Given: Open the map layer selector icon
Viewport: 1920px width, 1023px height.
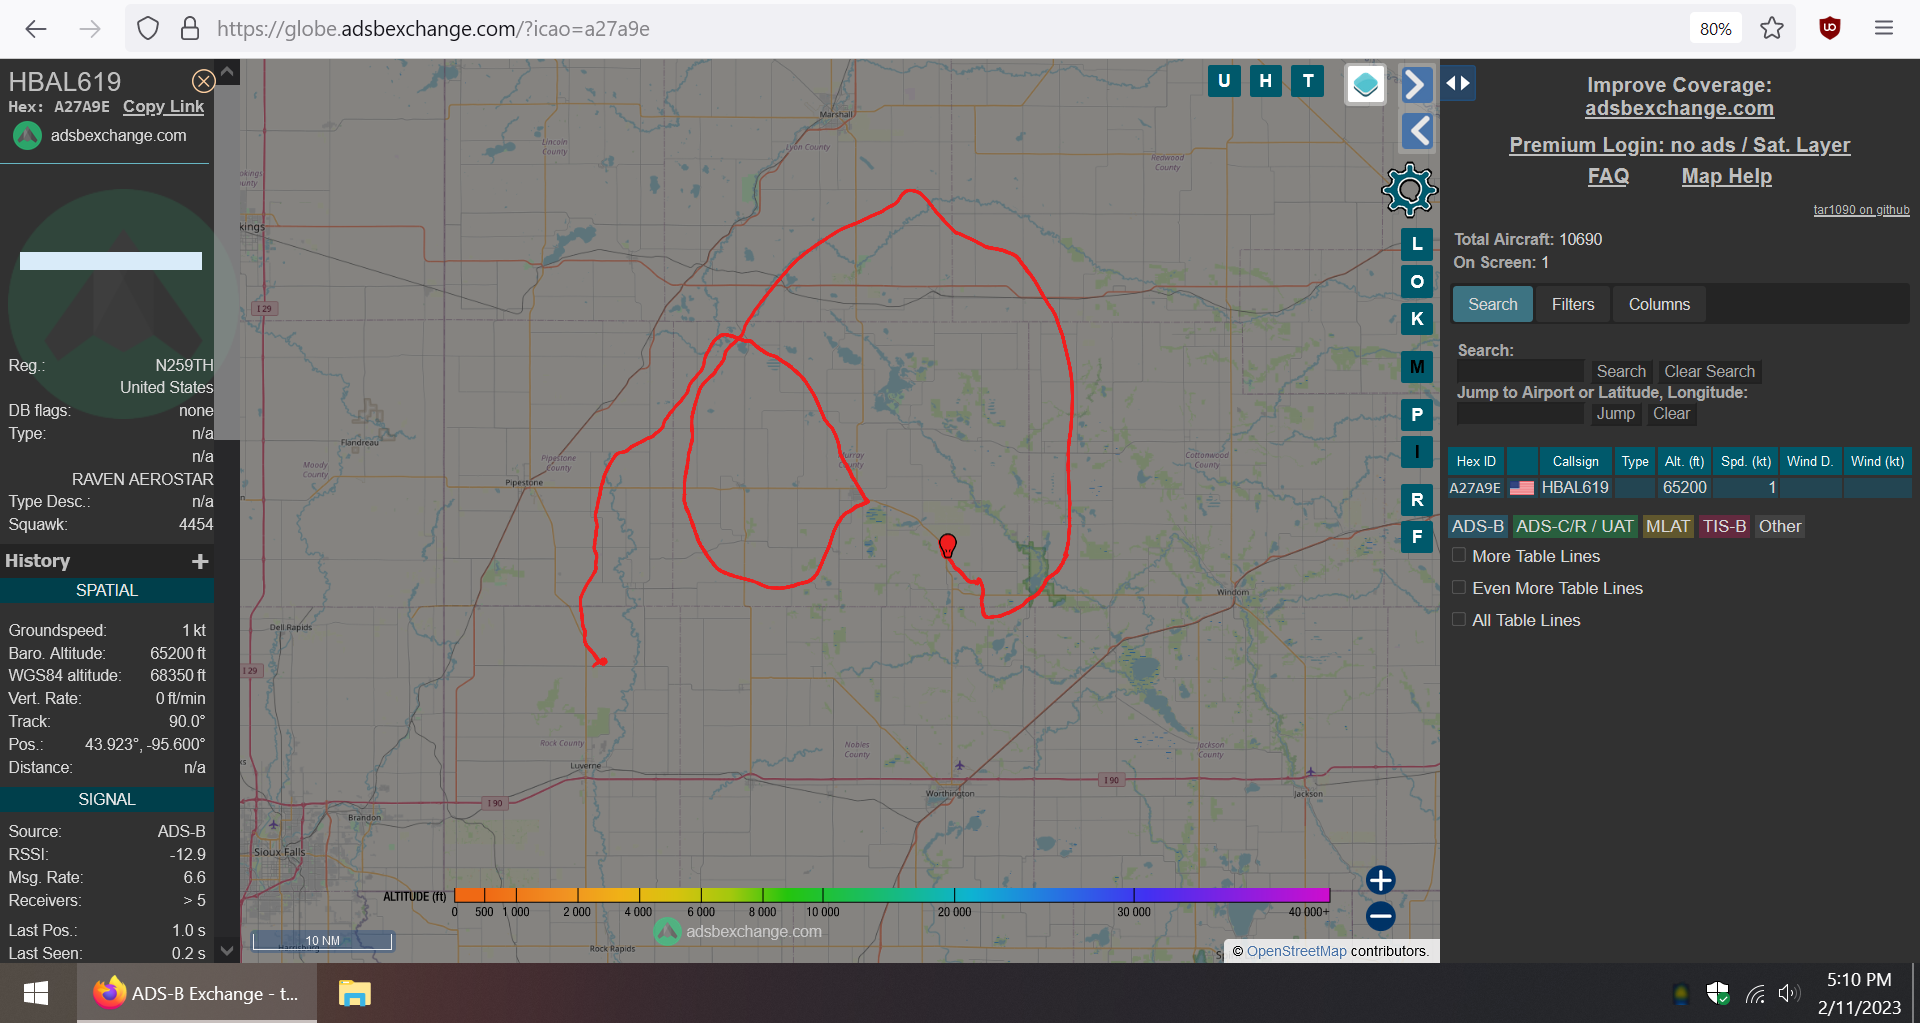Looking at the screenshot, I should 1366,85.
